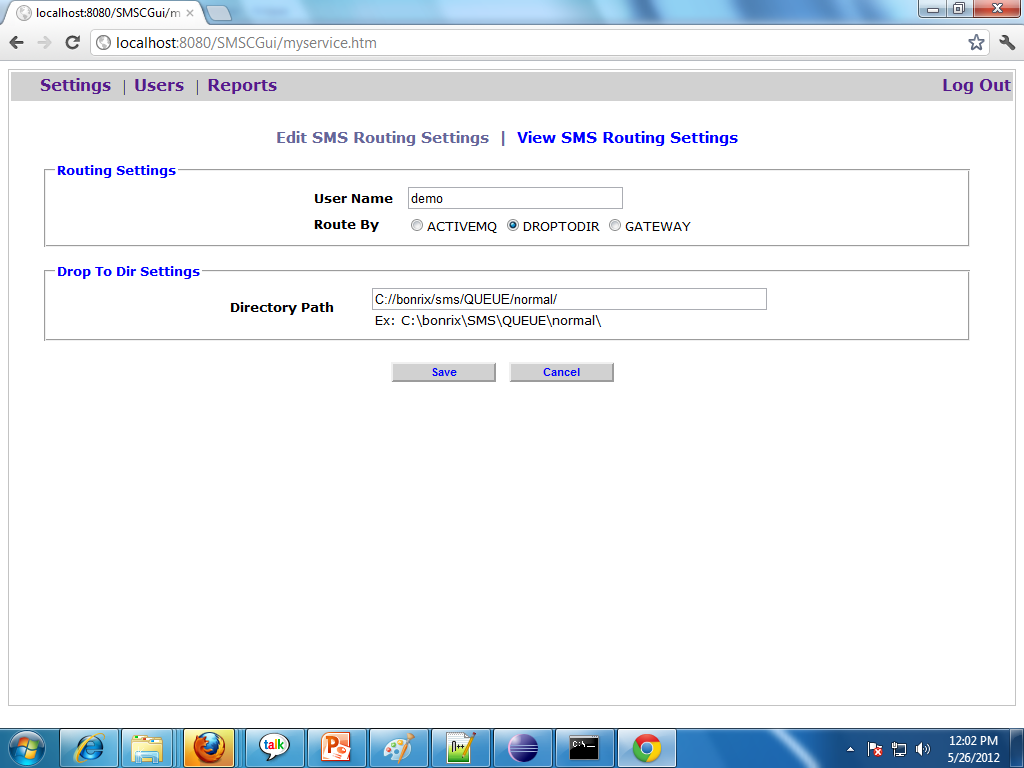Show hidden system tray icons
This screenshot has width=1024, height=768.
pos(850,748)
